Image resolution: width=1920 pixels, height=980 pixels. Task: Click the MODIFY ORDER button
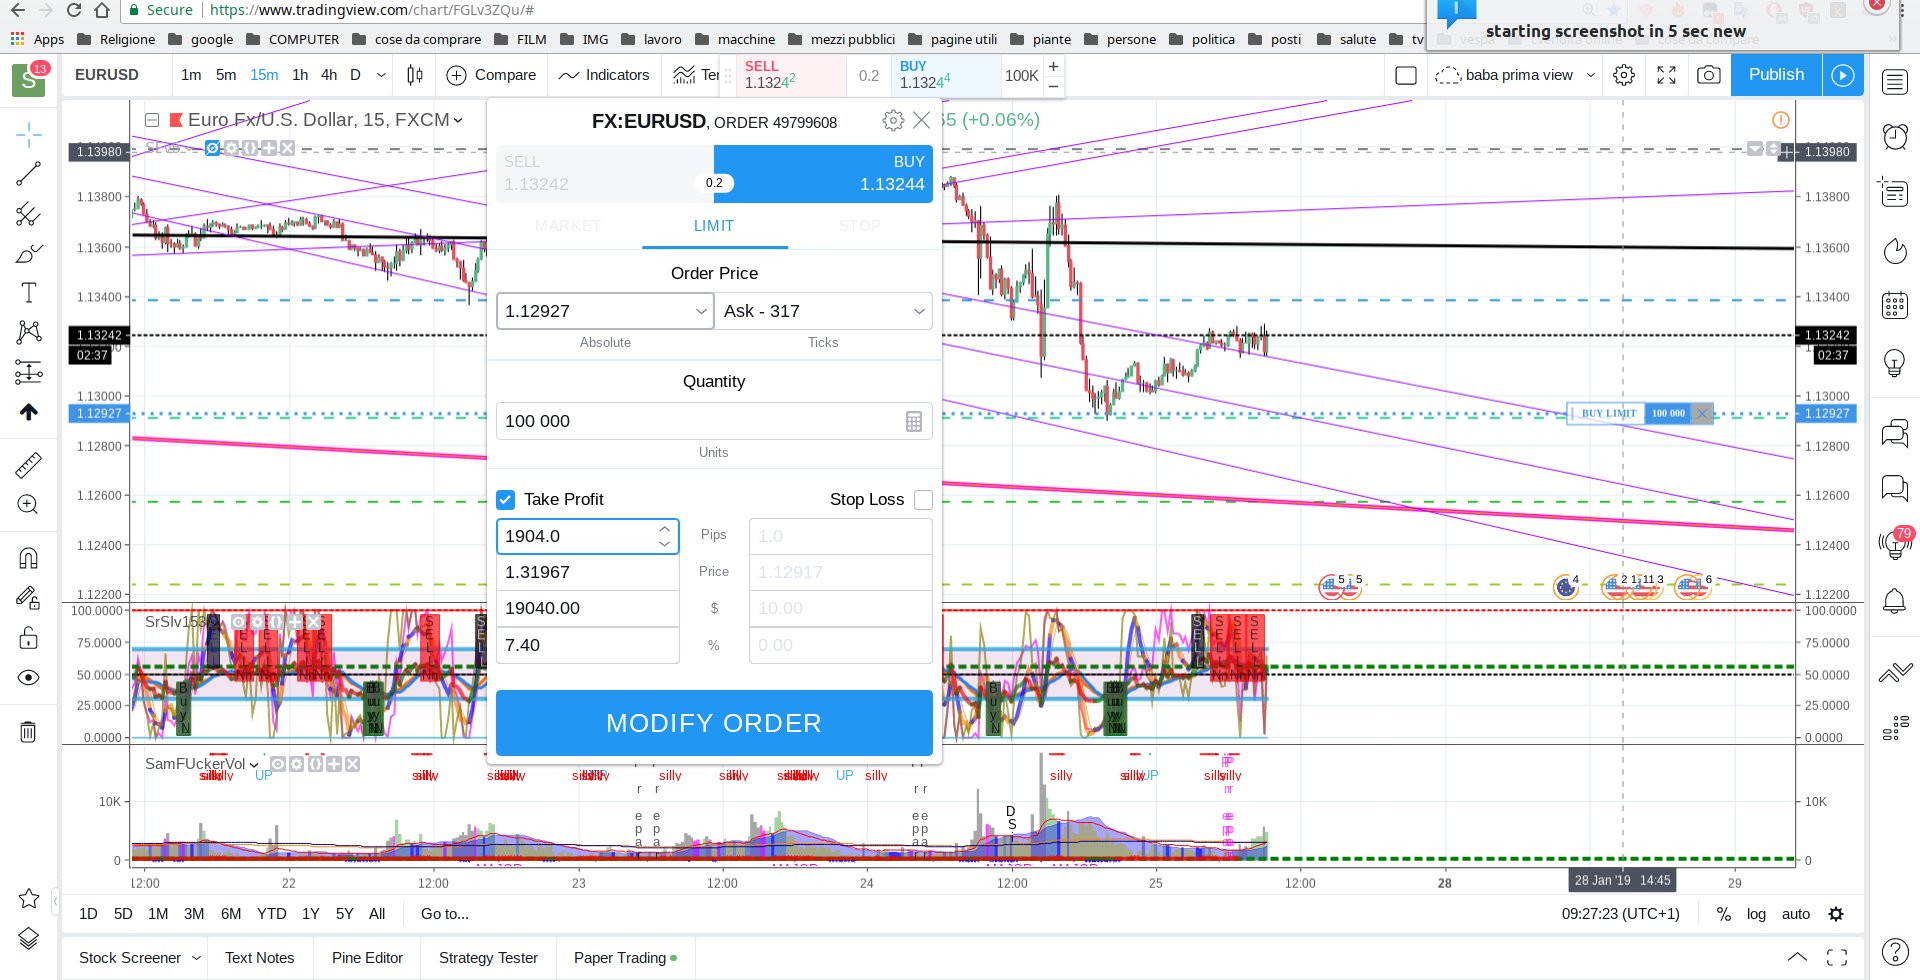(714, 723)
